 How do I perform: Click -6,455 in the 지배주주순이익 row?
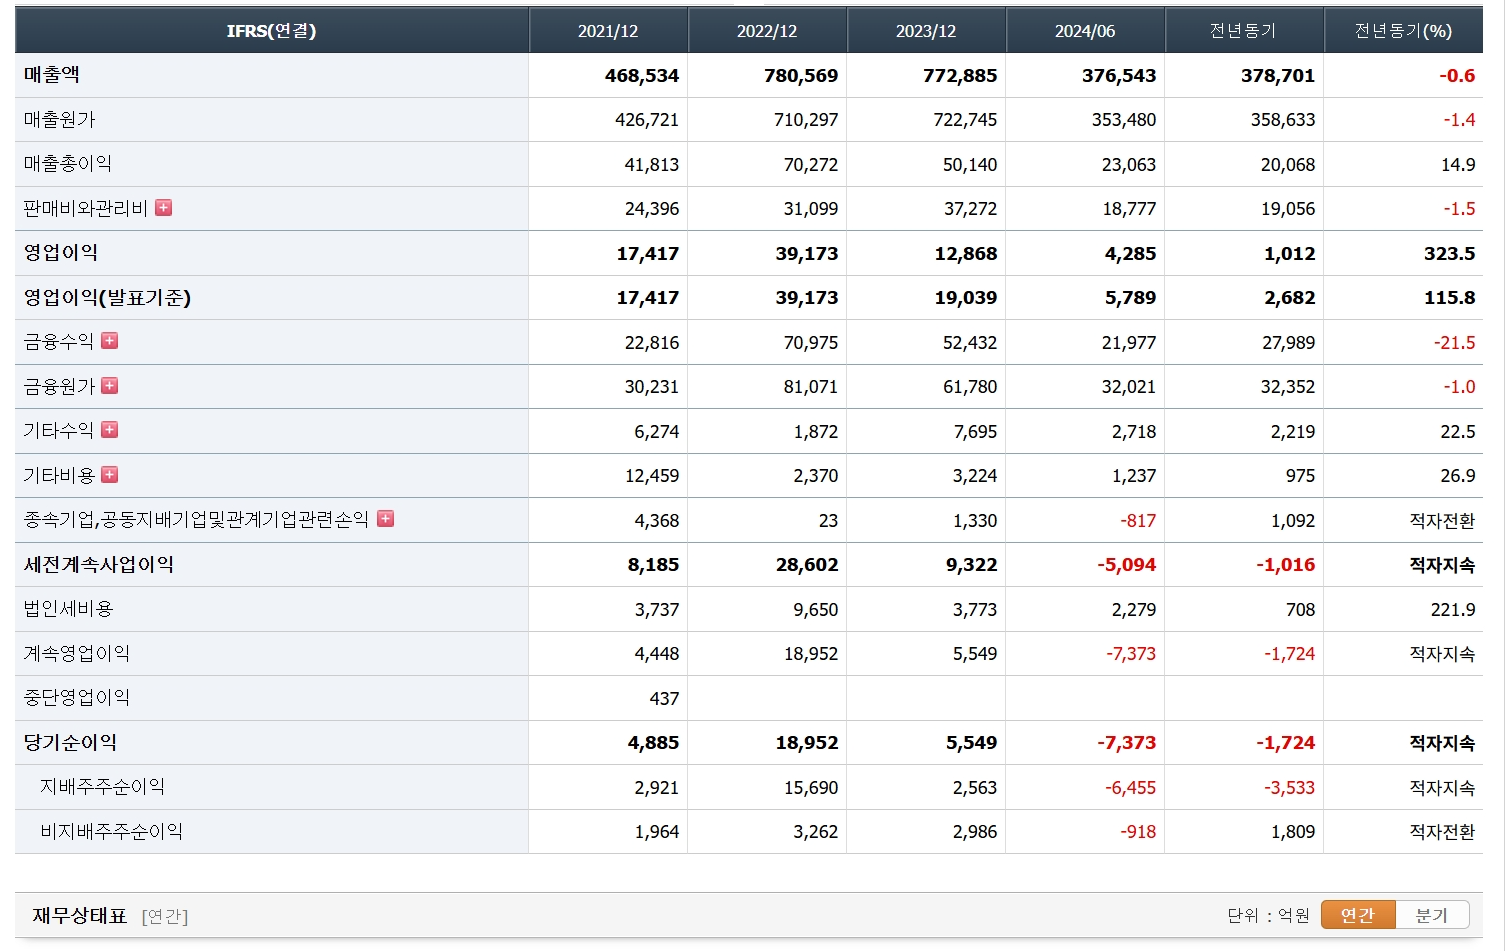point(1131,788)
